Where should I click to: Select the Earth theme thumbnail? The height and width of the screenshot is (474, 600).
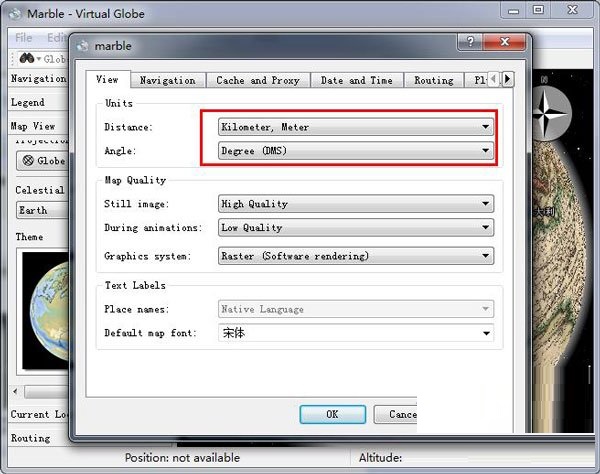point(45,310)
